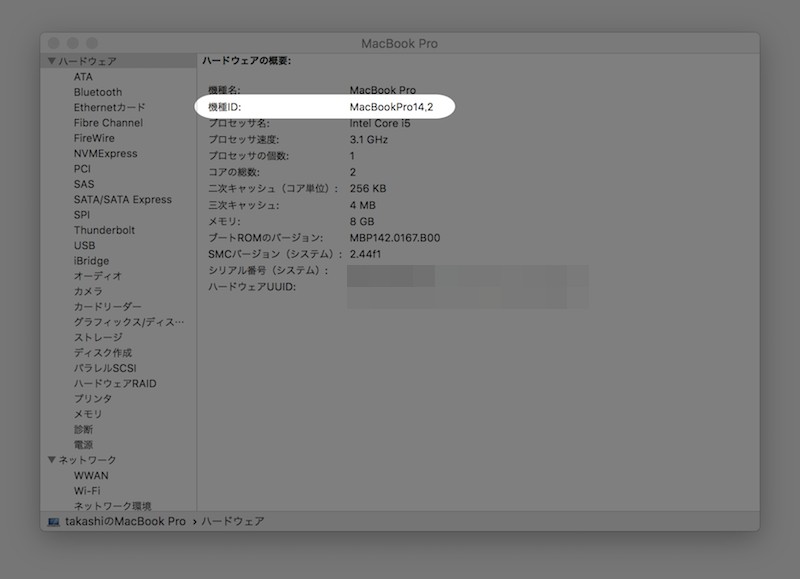Select SAS in the sidebar

point(84,184)
